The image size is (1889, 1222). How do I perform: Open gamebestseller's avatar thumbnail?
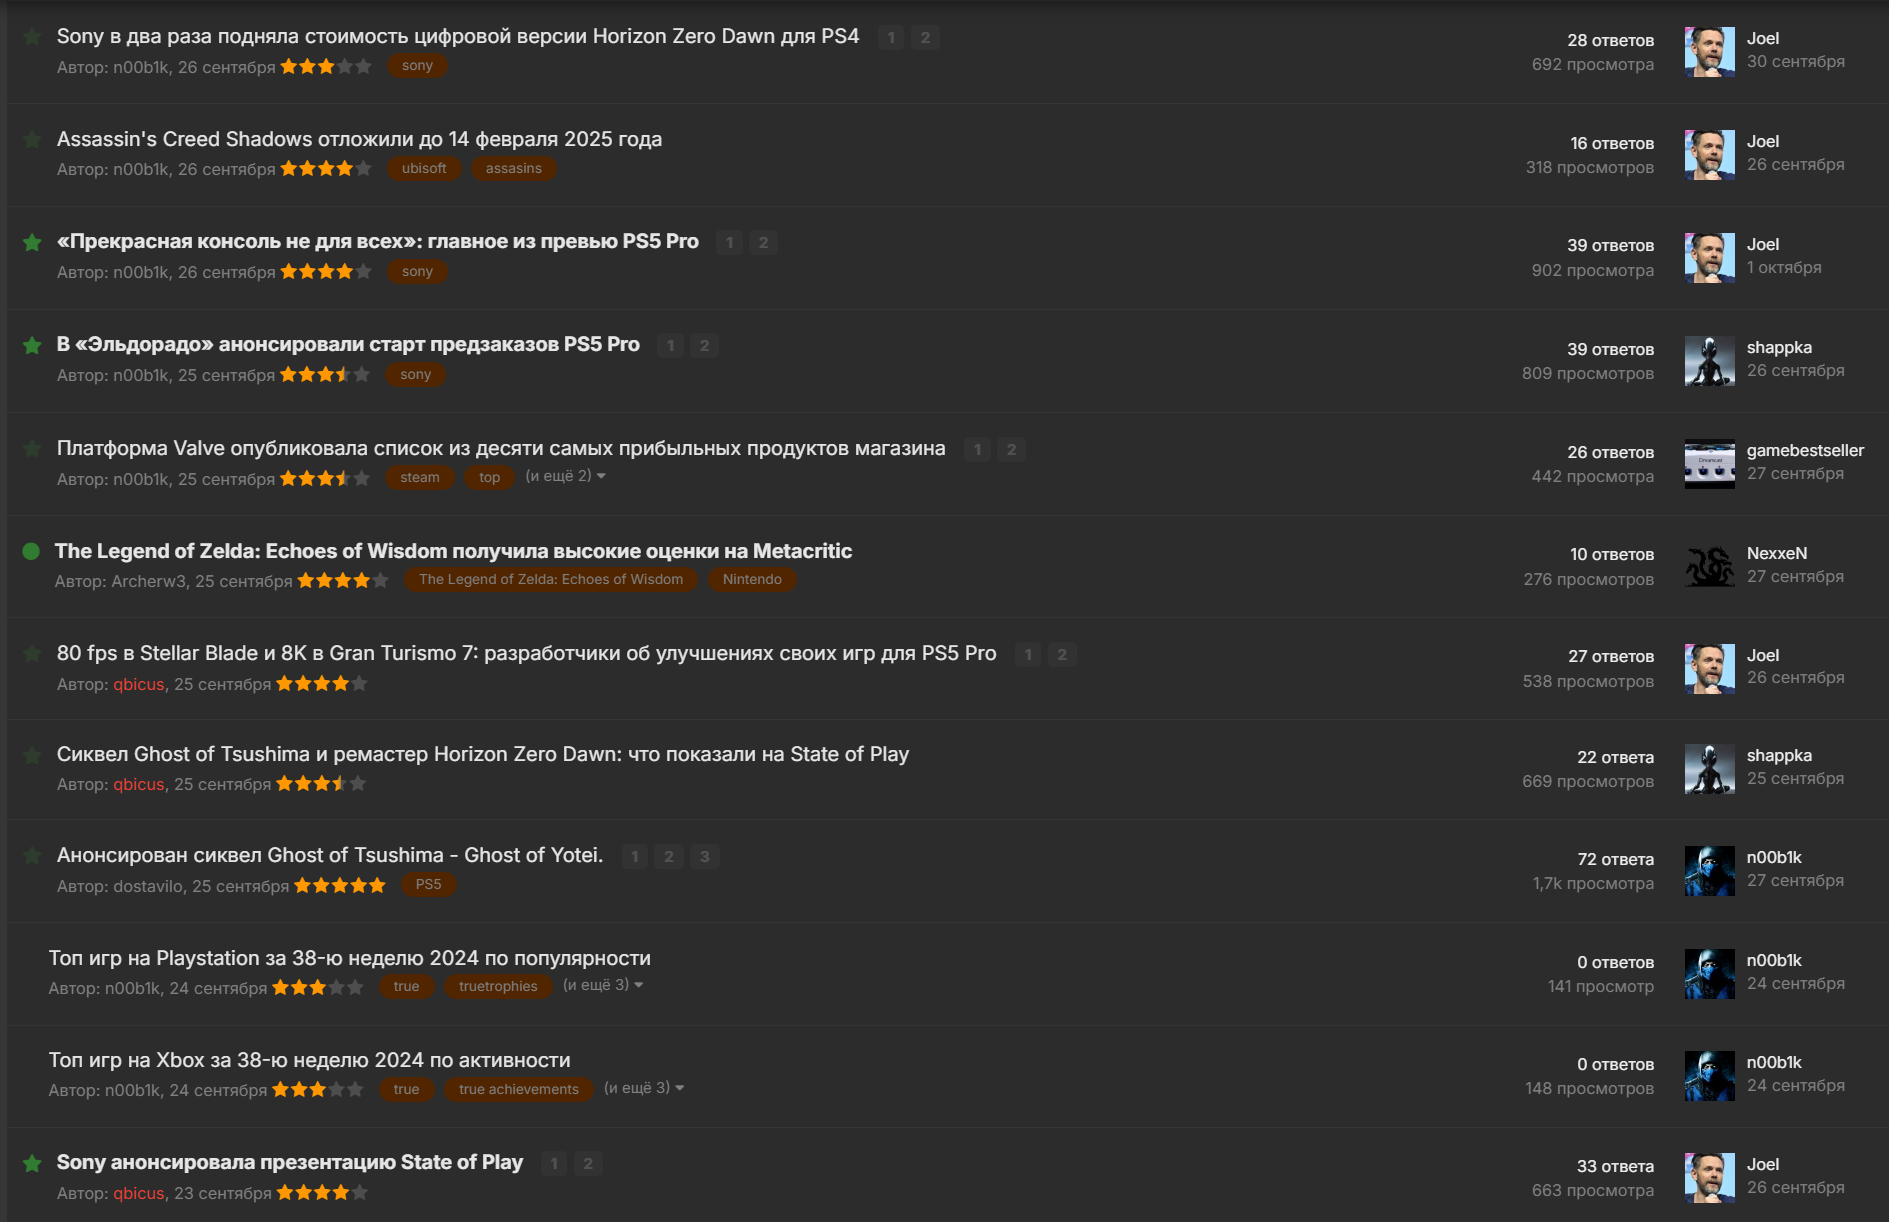click(x=1709, y=464)
